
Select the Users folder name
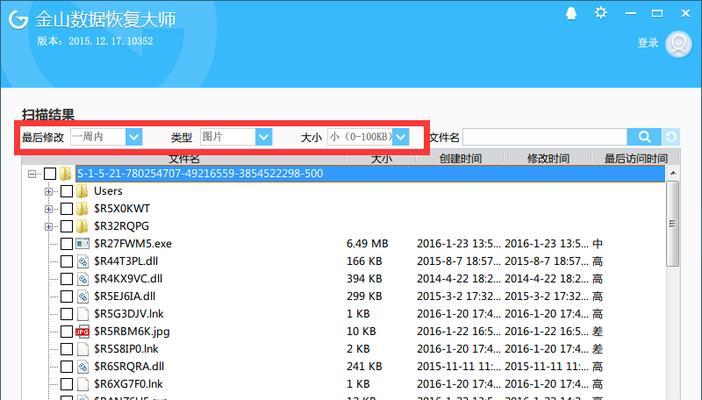tap(108, 191)
